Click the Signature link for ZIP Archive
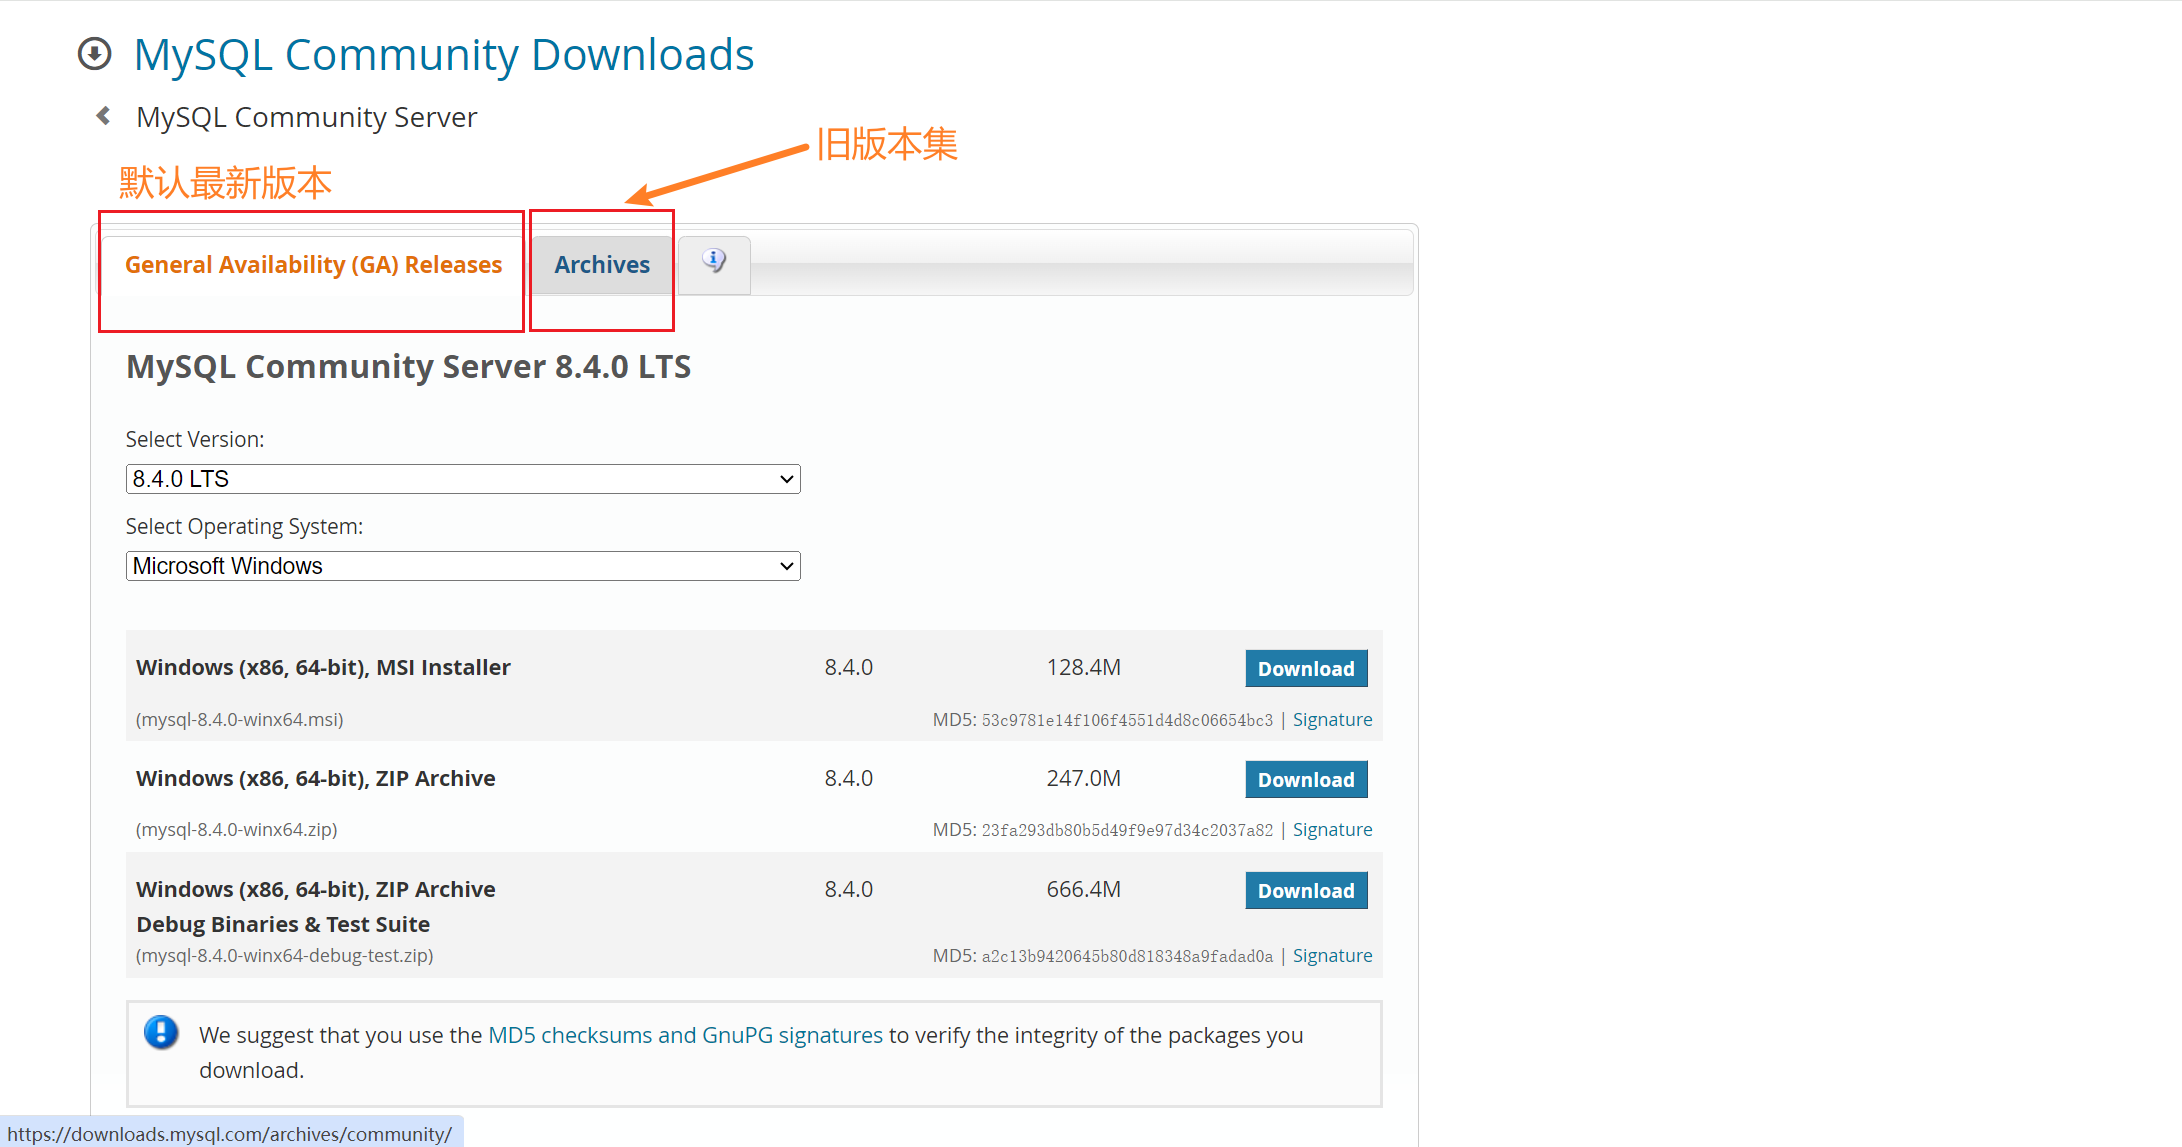The width and height of the screenshot is (2182, 1147). pos(1333,828)
